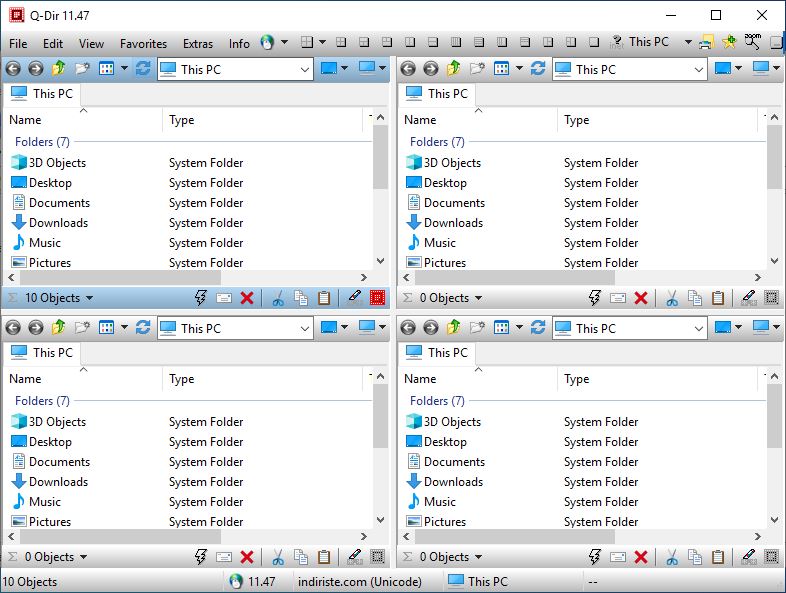
Task: Go up one level in top-right pane
Action: tap(454, 68)
